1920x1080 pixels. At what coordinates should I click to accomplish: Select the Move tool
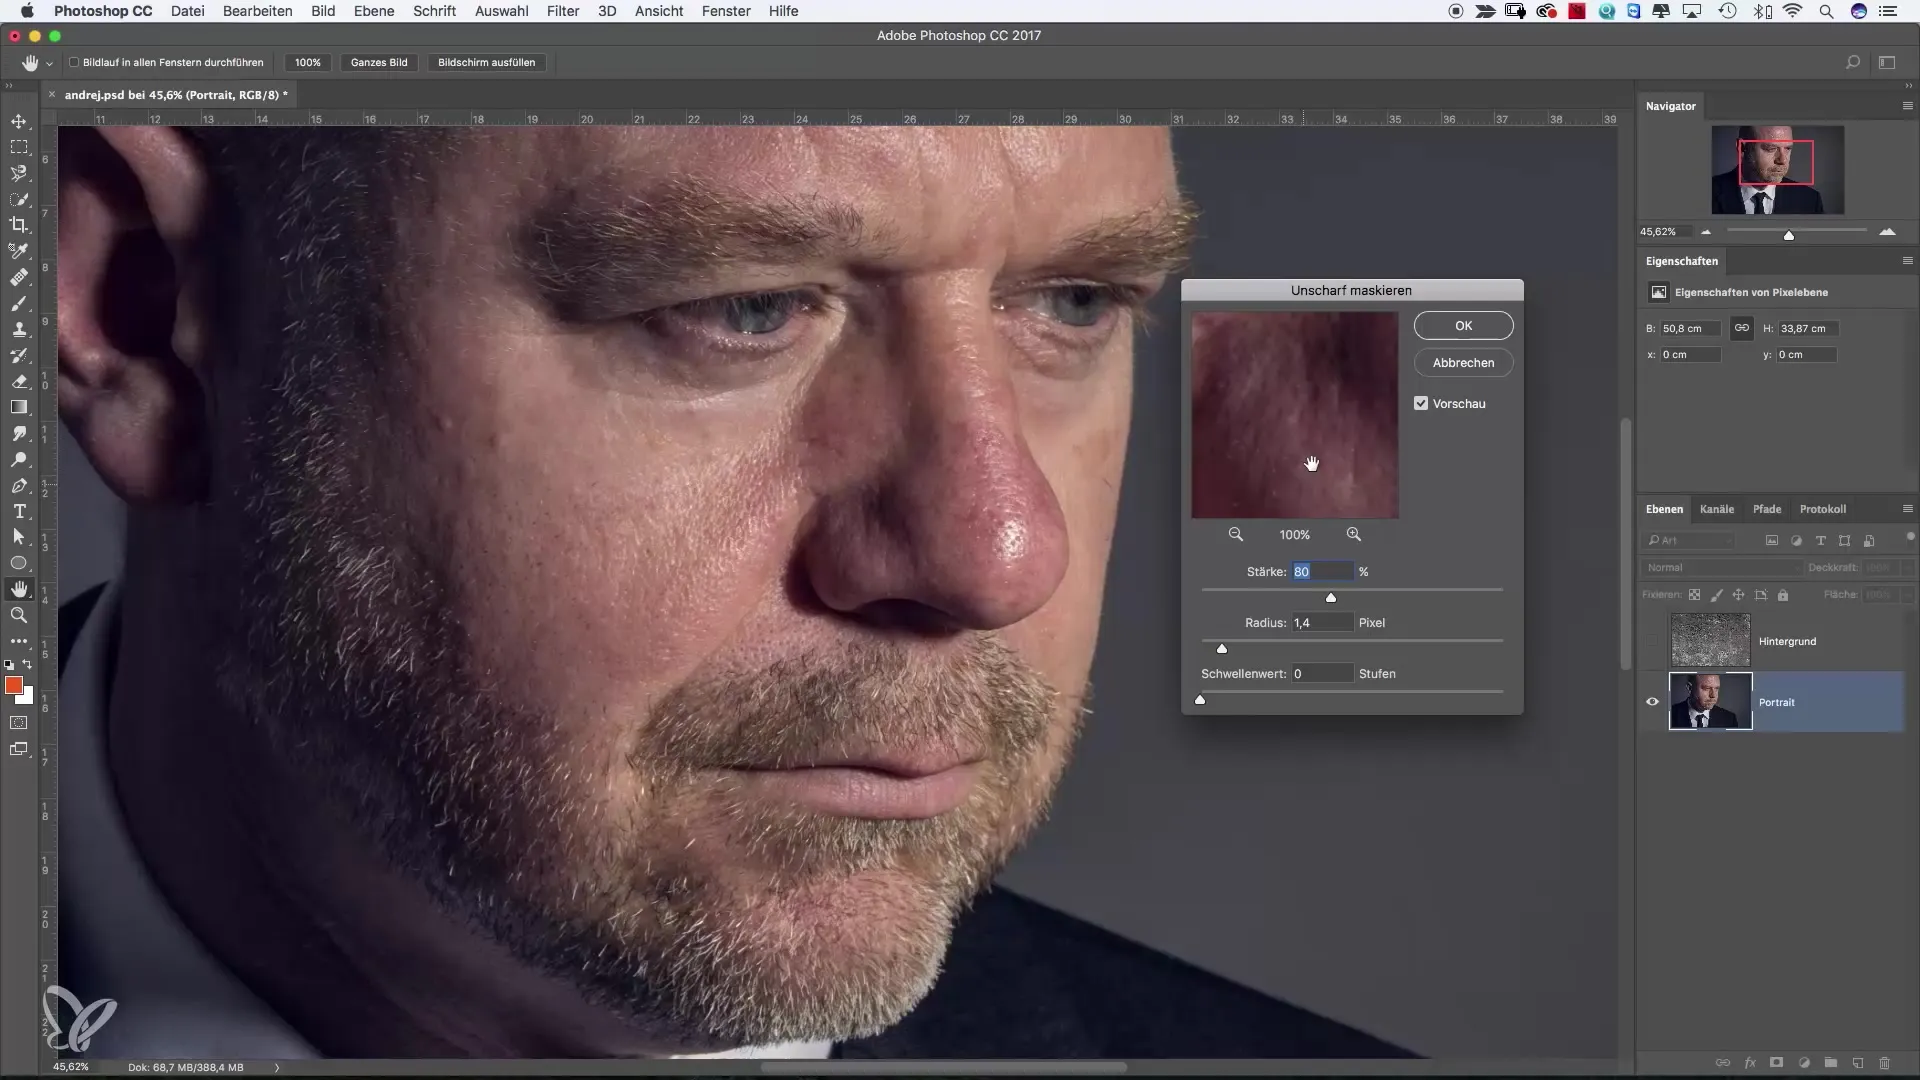click(19, 121)
